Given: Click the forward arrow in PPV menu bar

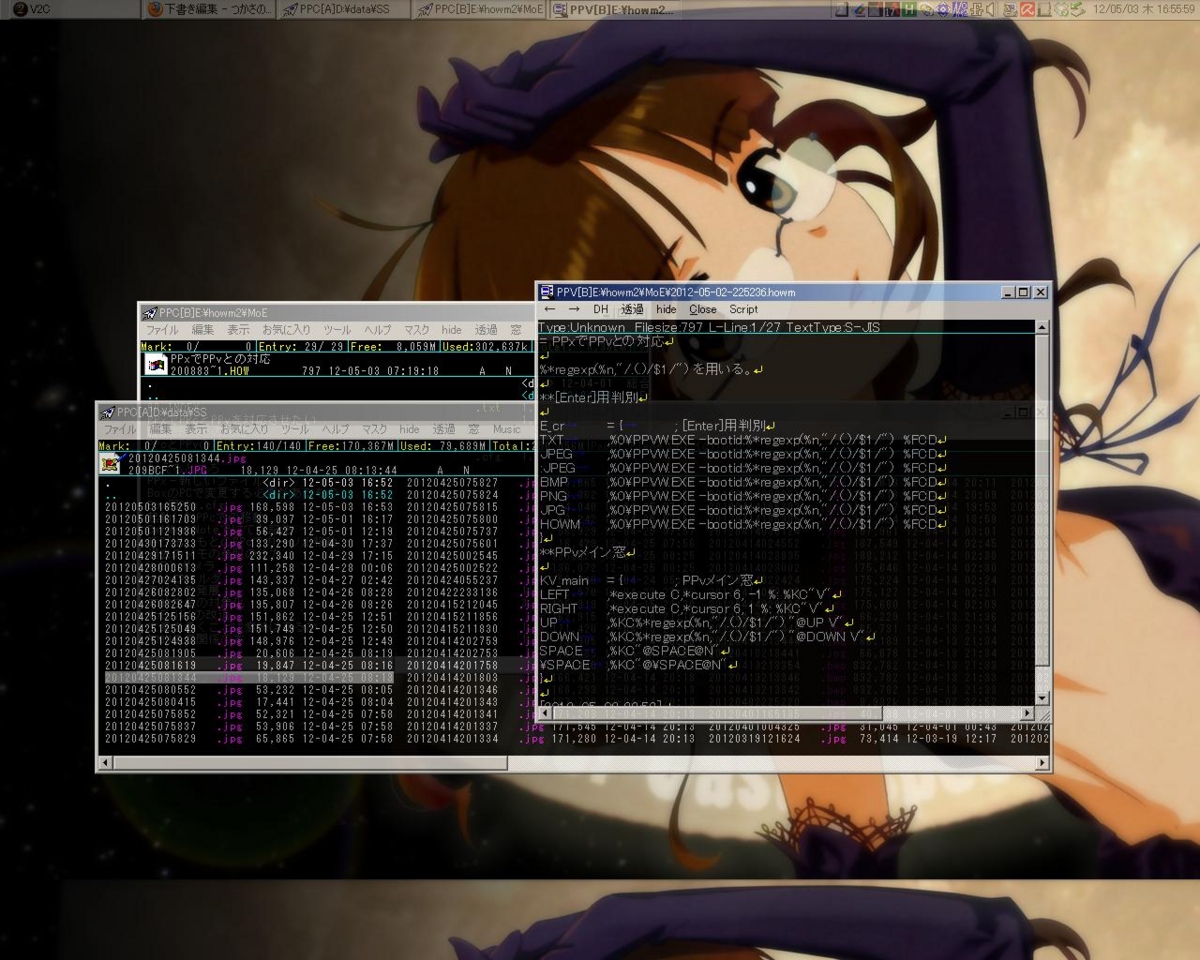Looking at the screenshot, I should [x=575, y=310].
